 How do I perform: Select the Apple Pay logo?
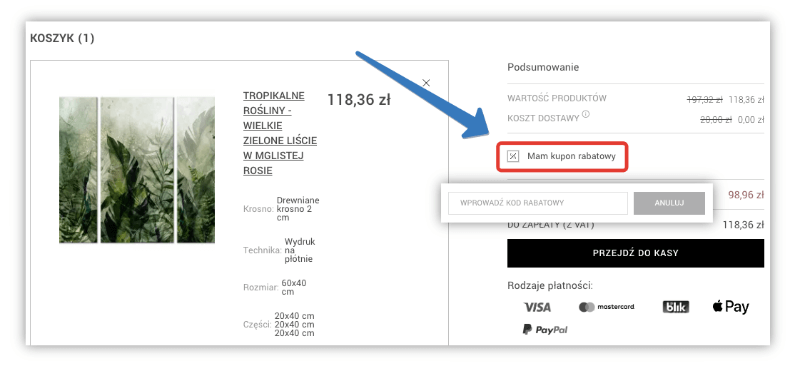731,307
